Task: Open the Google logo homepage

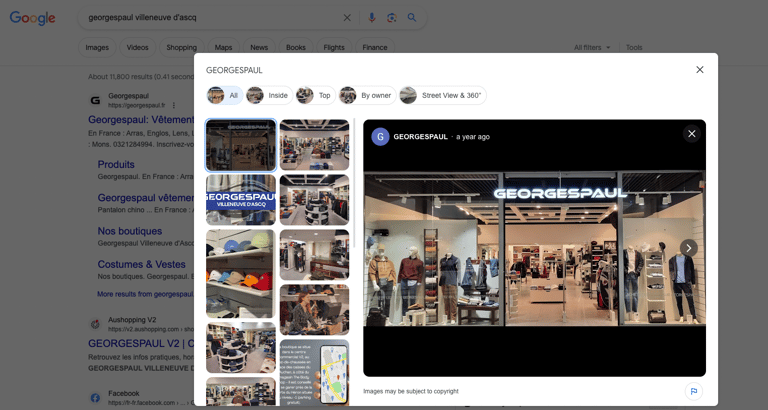Action: pos(32,18)
